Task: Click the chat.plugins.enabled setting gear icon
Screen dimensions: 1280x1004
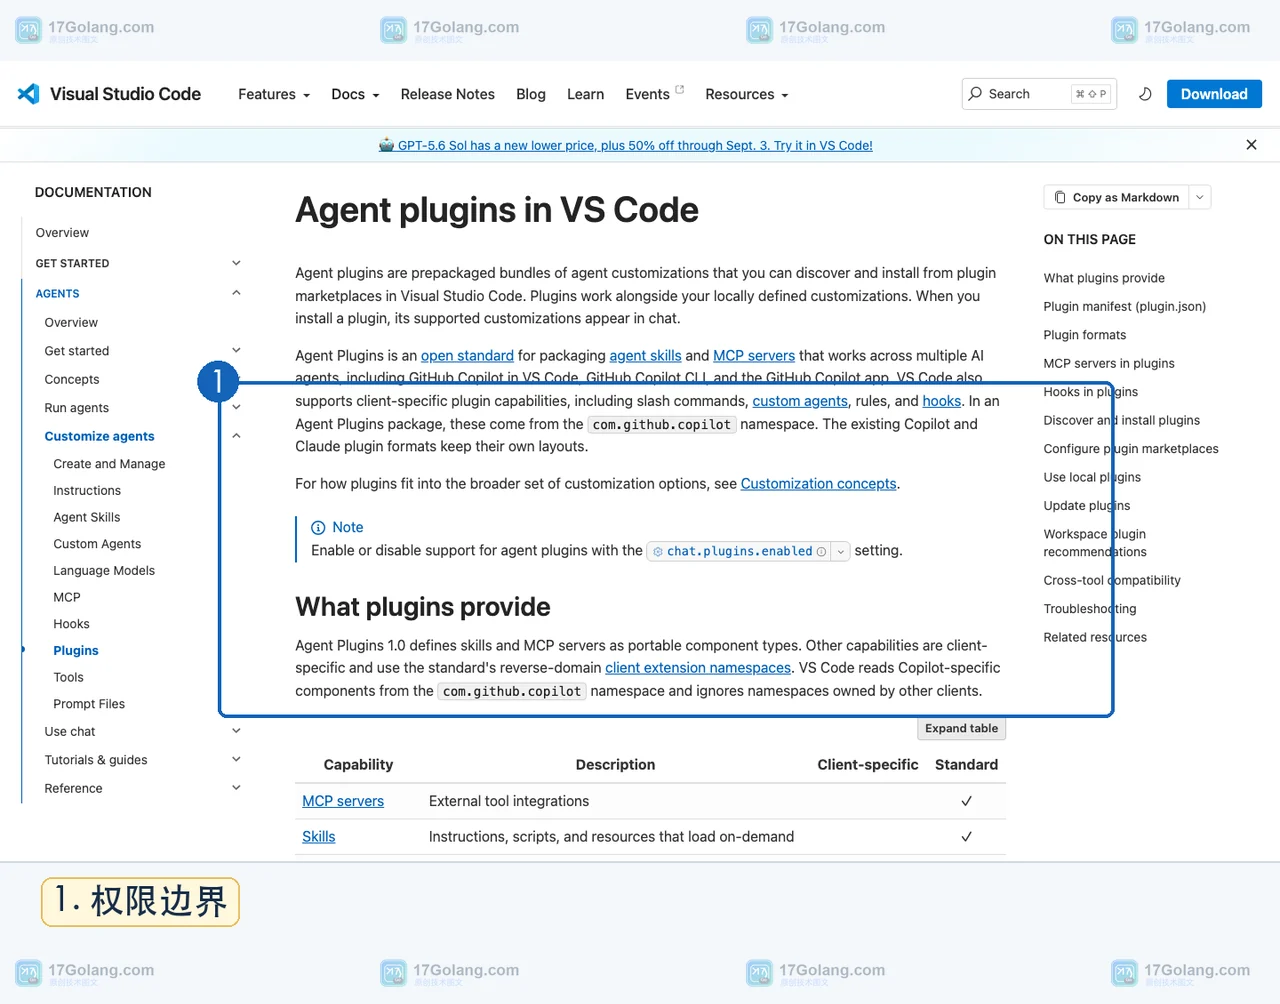Action: click(x=658, y=551)
